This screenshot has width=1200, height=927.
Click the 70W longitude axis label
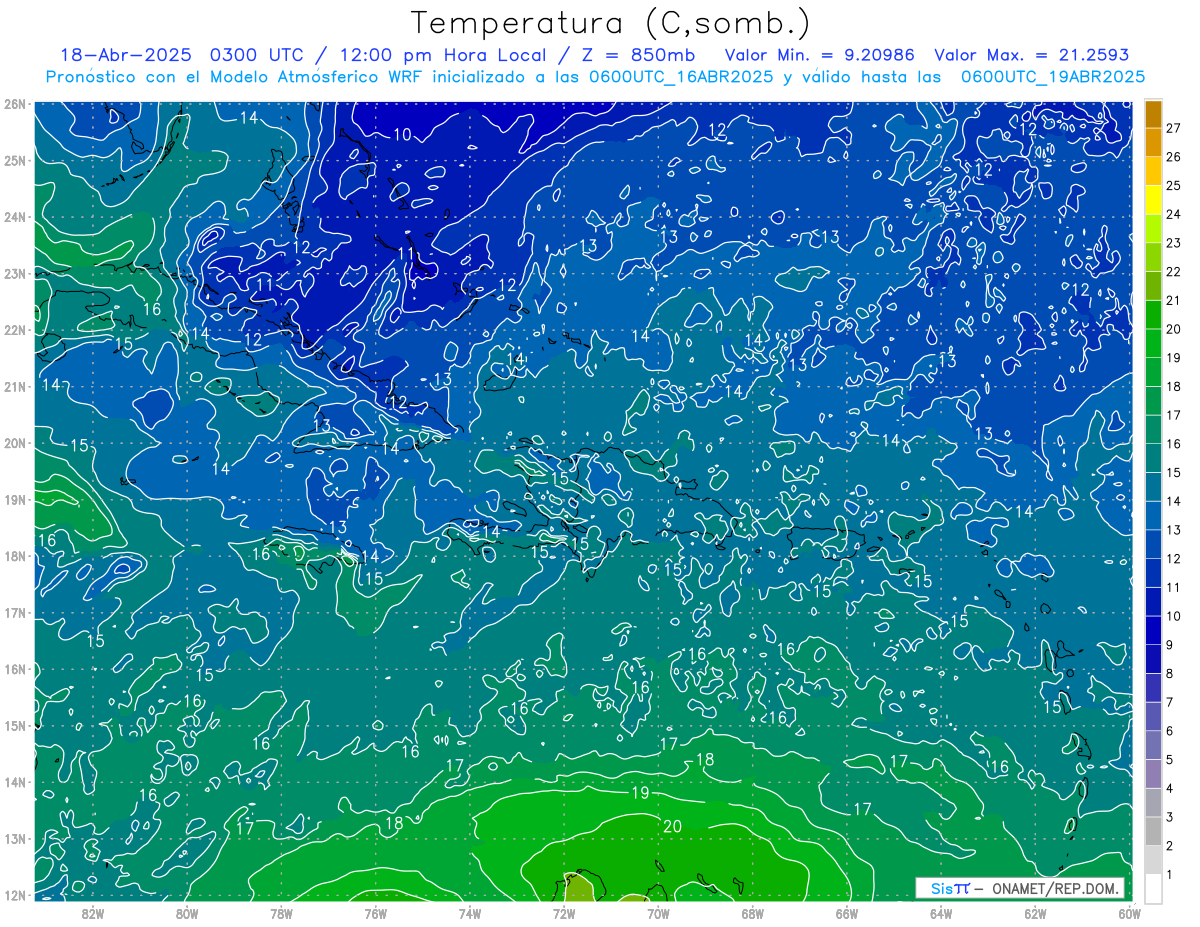(658, 913)
